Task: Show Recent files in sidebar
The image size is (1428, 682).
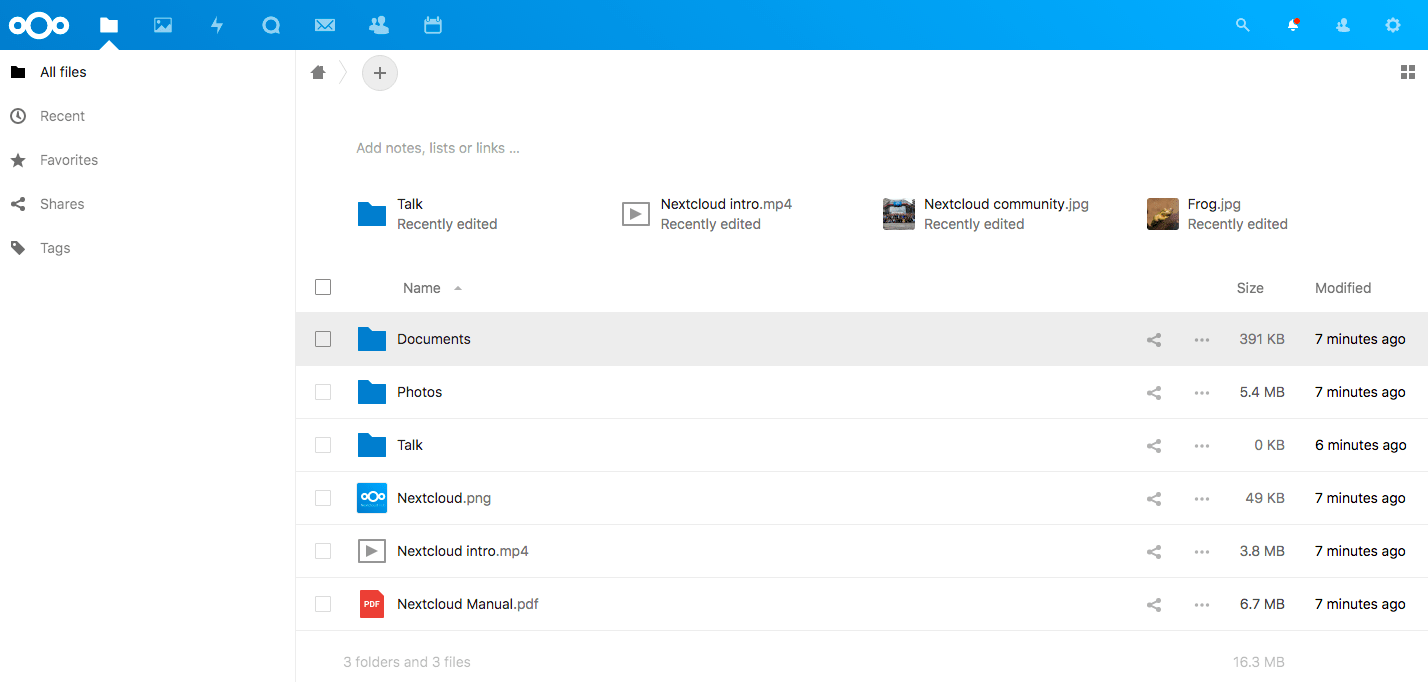Action: point(62,116)
